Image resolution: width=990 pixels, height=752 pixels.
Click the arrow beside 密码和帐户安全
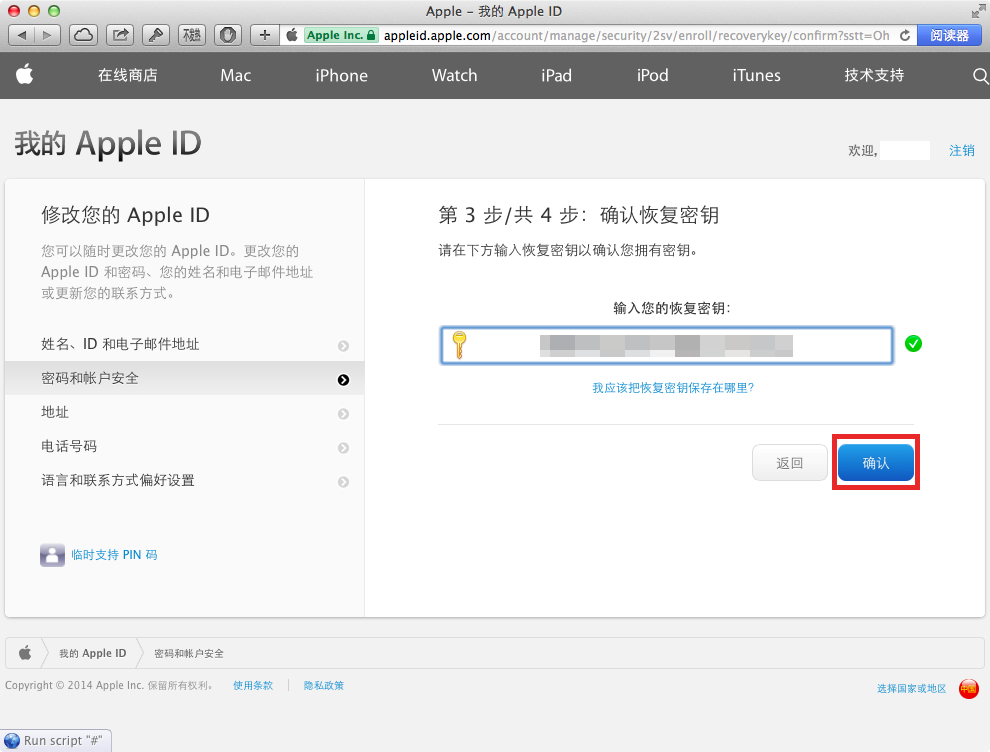click(x=343, y=379)
